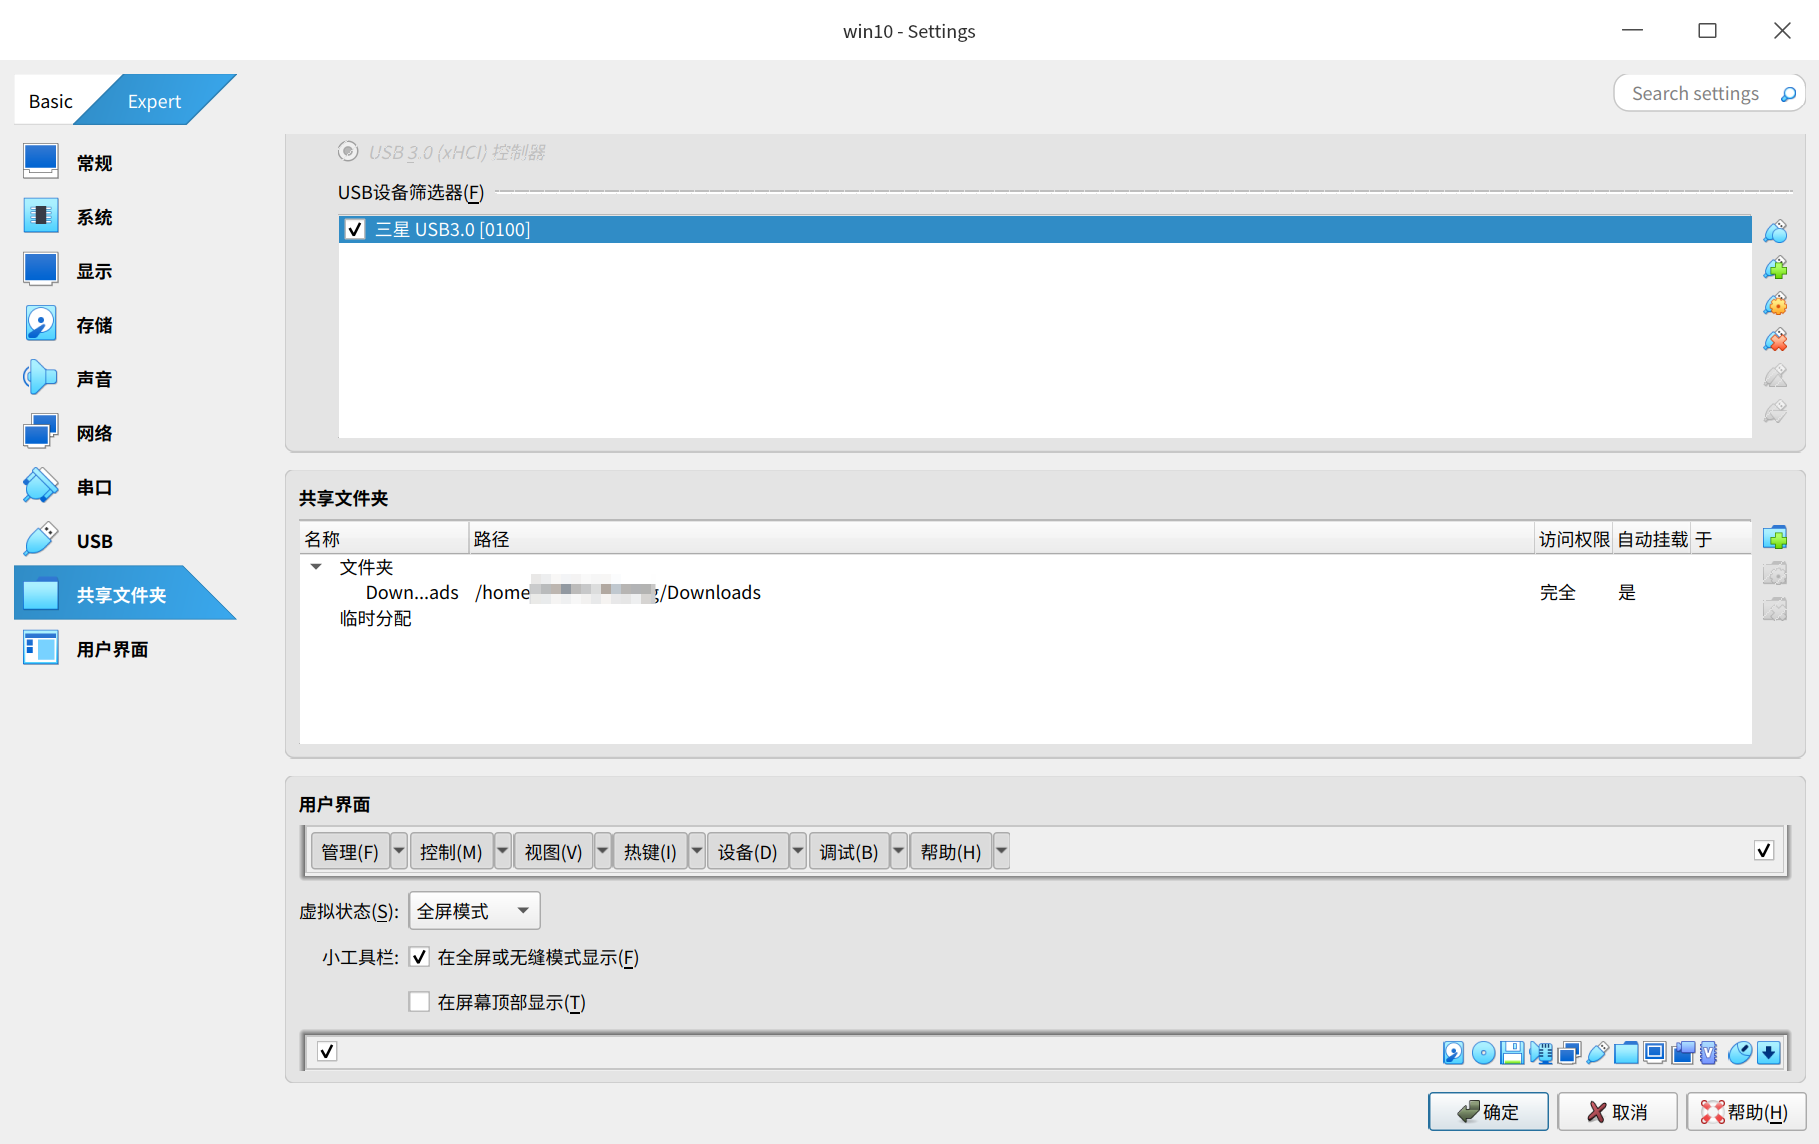Select USB 3.0 (xHCI) controller radio
This screenshot has height=1144, width=1819.
348,151
